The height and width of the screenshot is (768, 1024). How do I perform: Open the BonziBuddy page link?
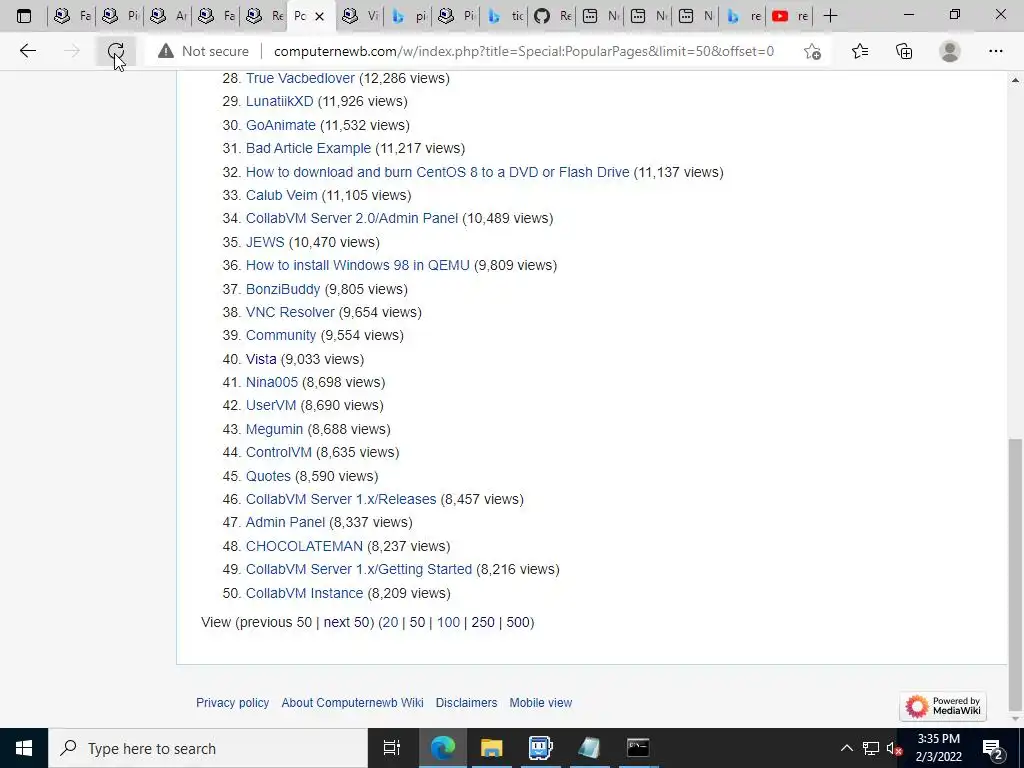click(283, 289)
